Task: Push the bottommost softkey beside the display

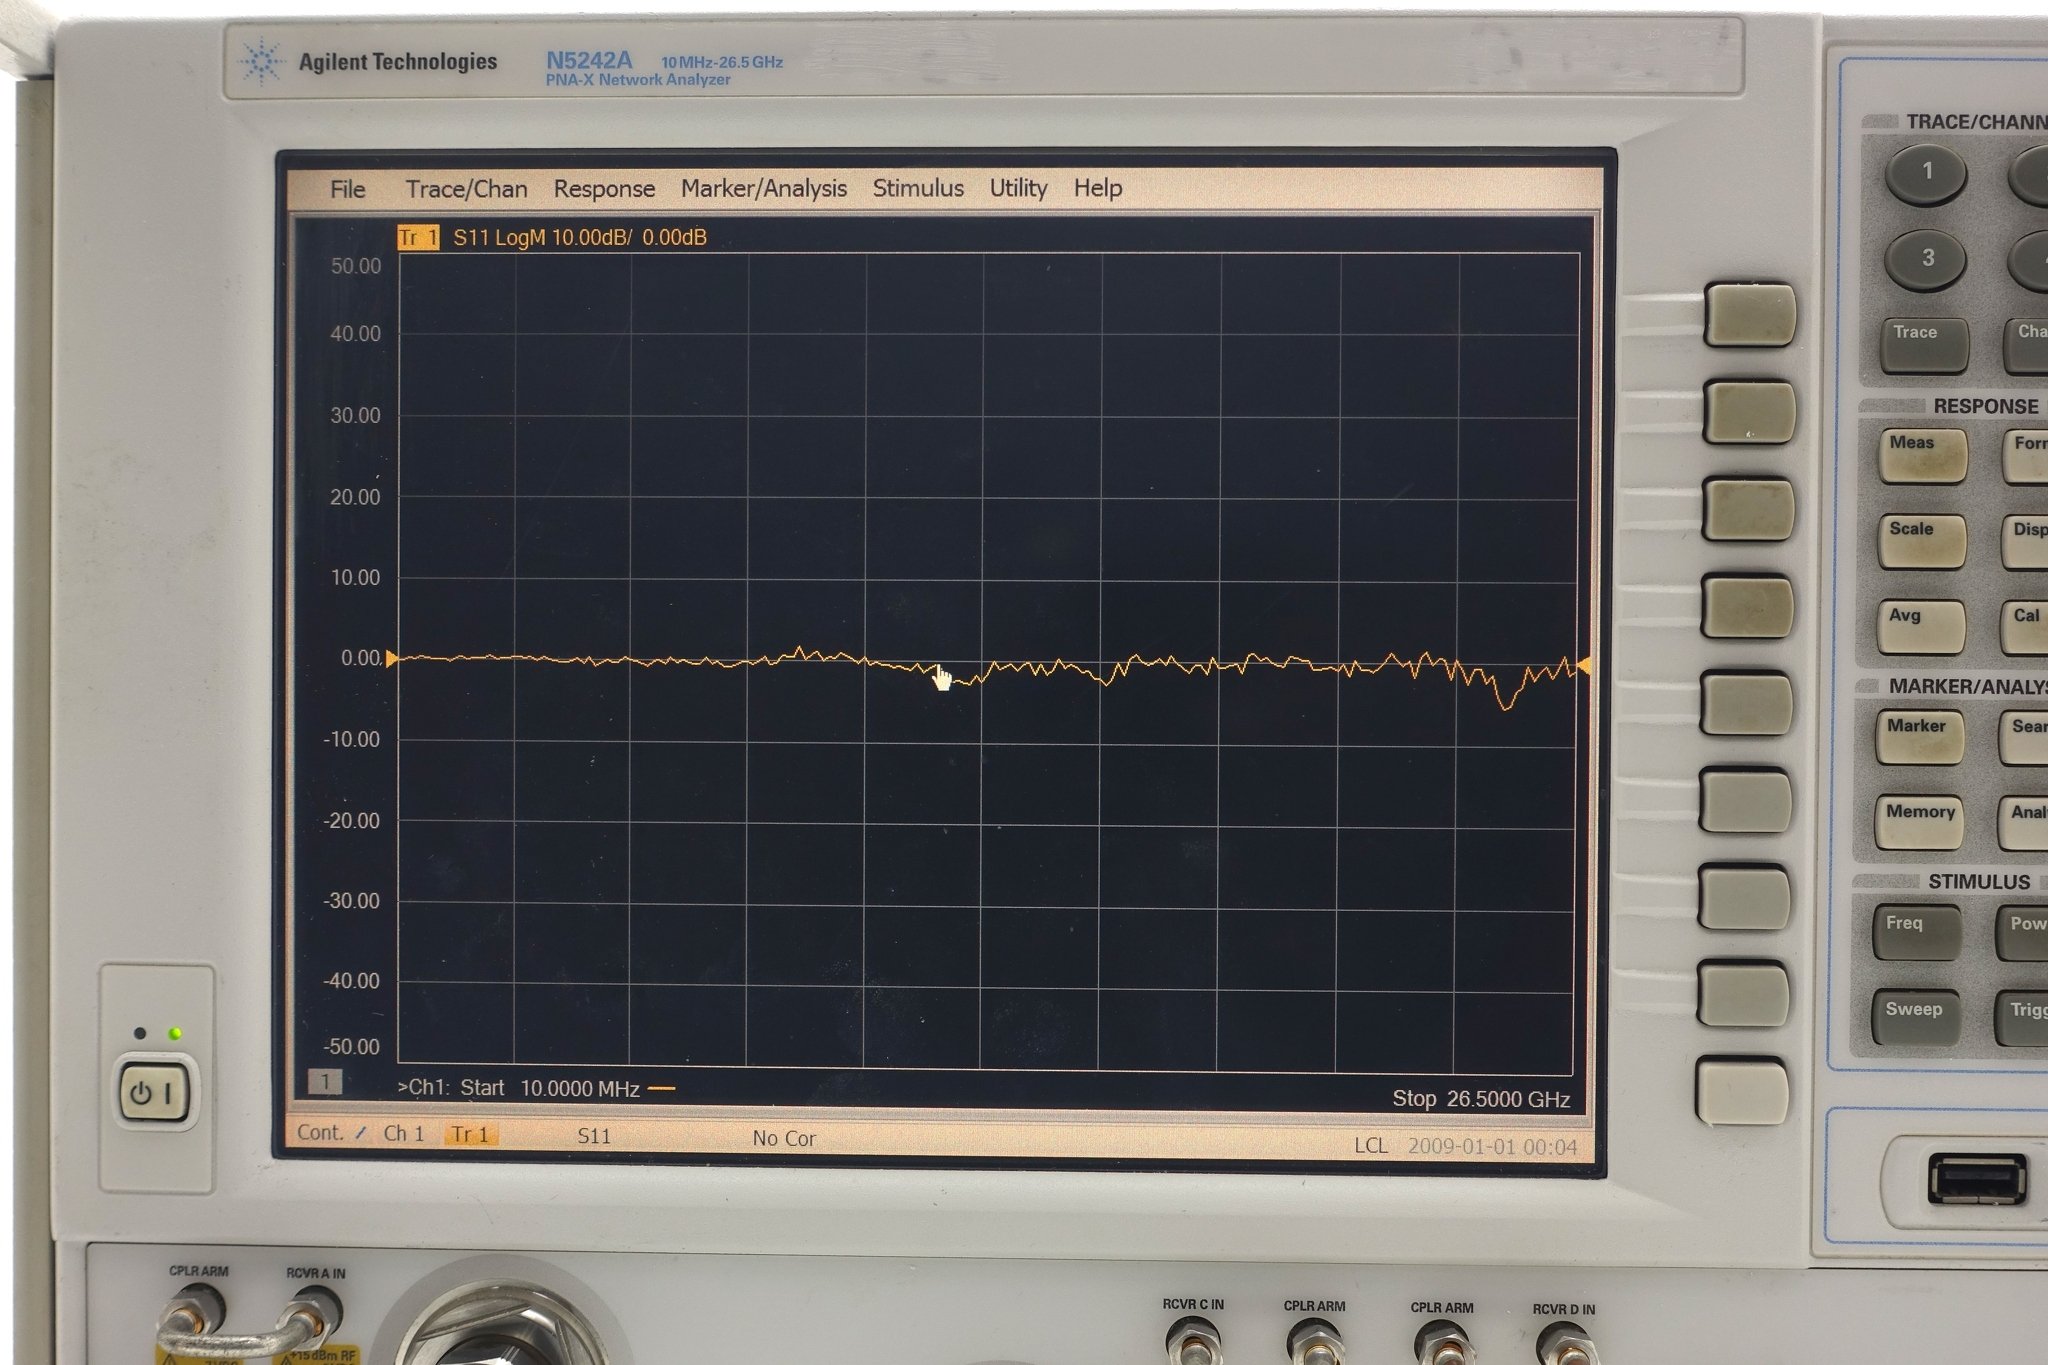Action: (1742, 1090)
